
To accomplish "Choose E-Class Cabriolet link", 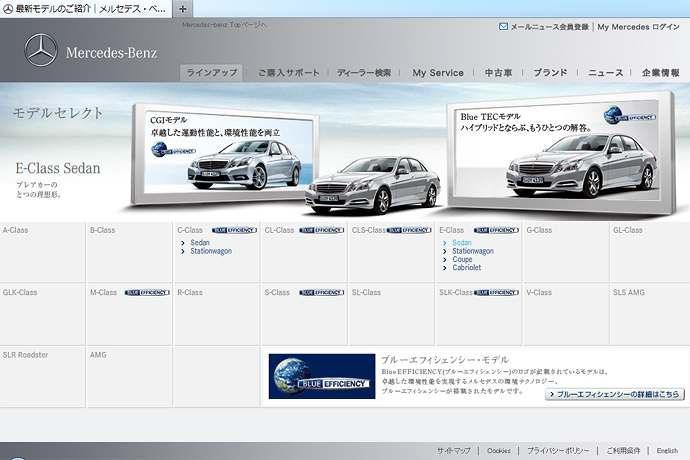I will [x=466, y=267].
